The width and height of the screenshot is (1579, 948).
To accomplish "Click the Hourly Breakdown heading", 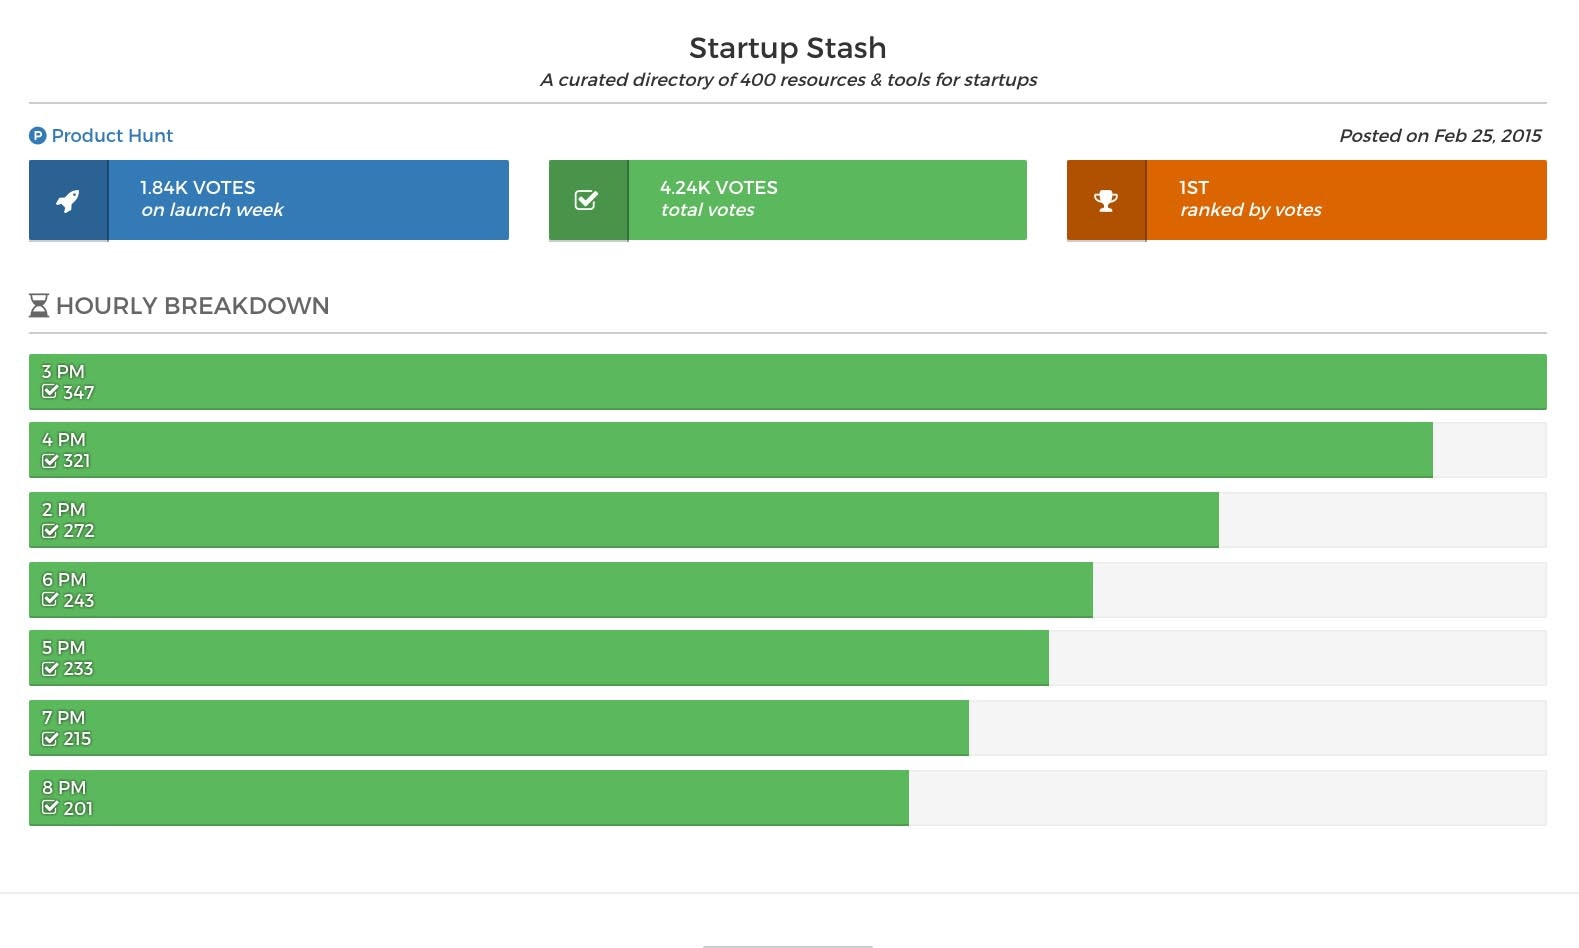I will [x=192, y=306].
